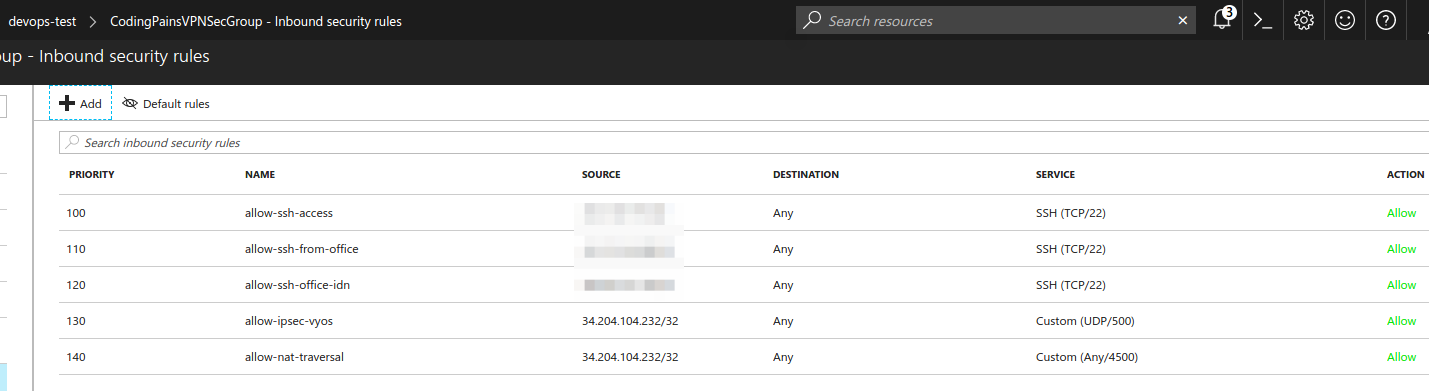Select priority 120 cell

pos(76,285)
